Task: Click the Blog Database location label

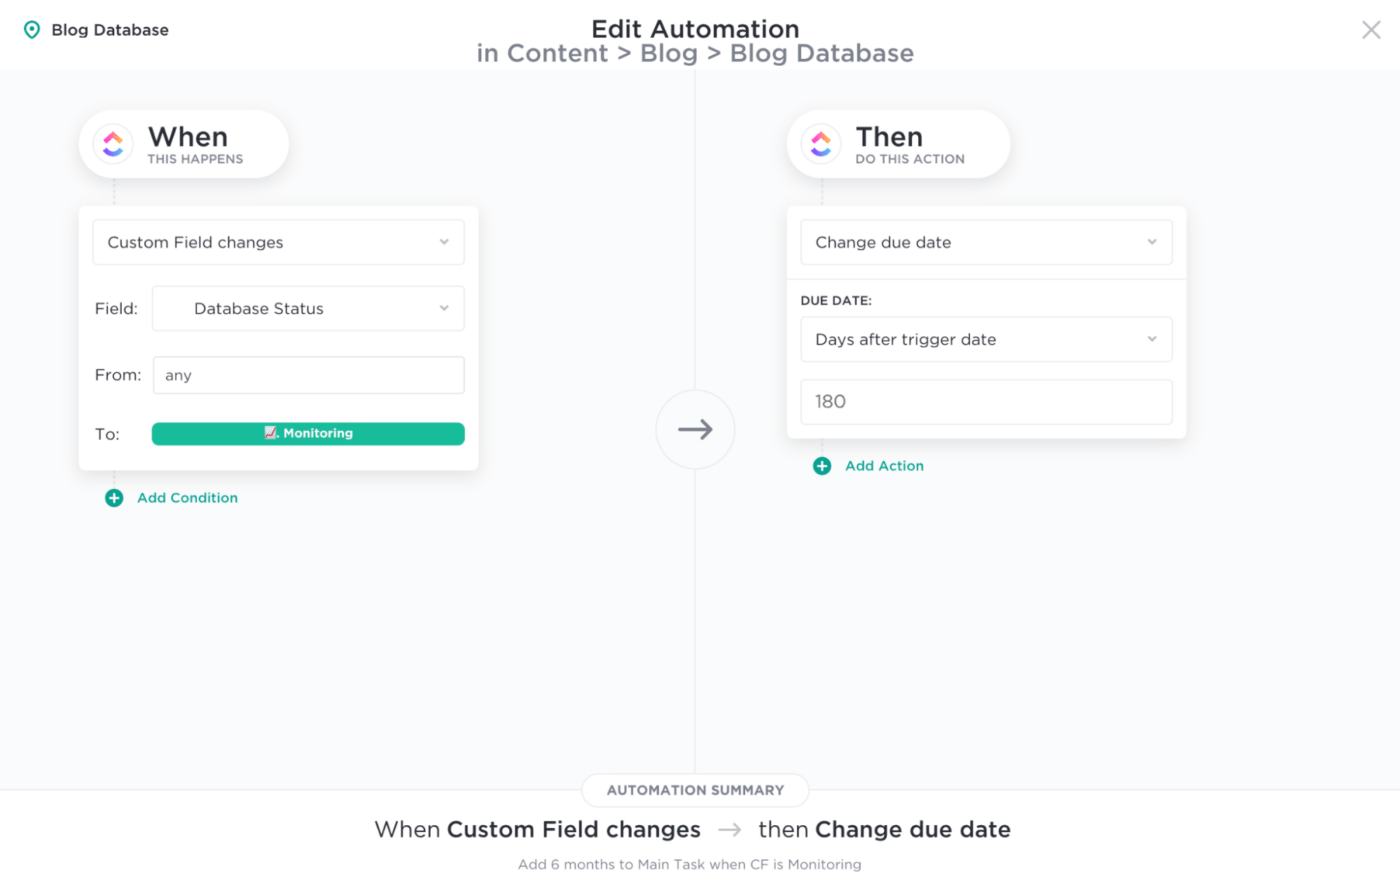Action: [x=110, y=30]
